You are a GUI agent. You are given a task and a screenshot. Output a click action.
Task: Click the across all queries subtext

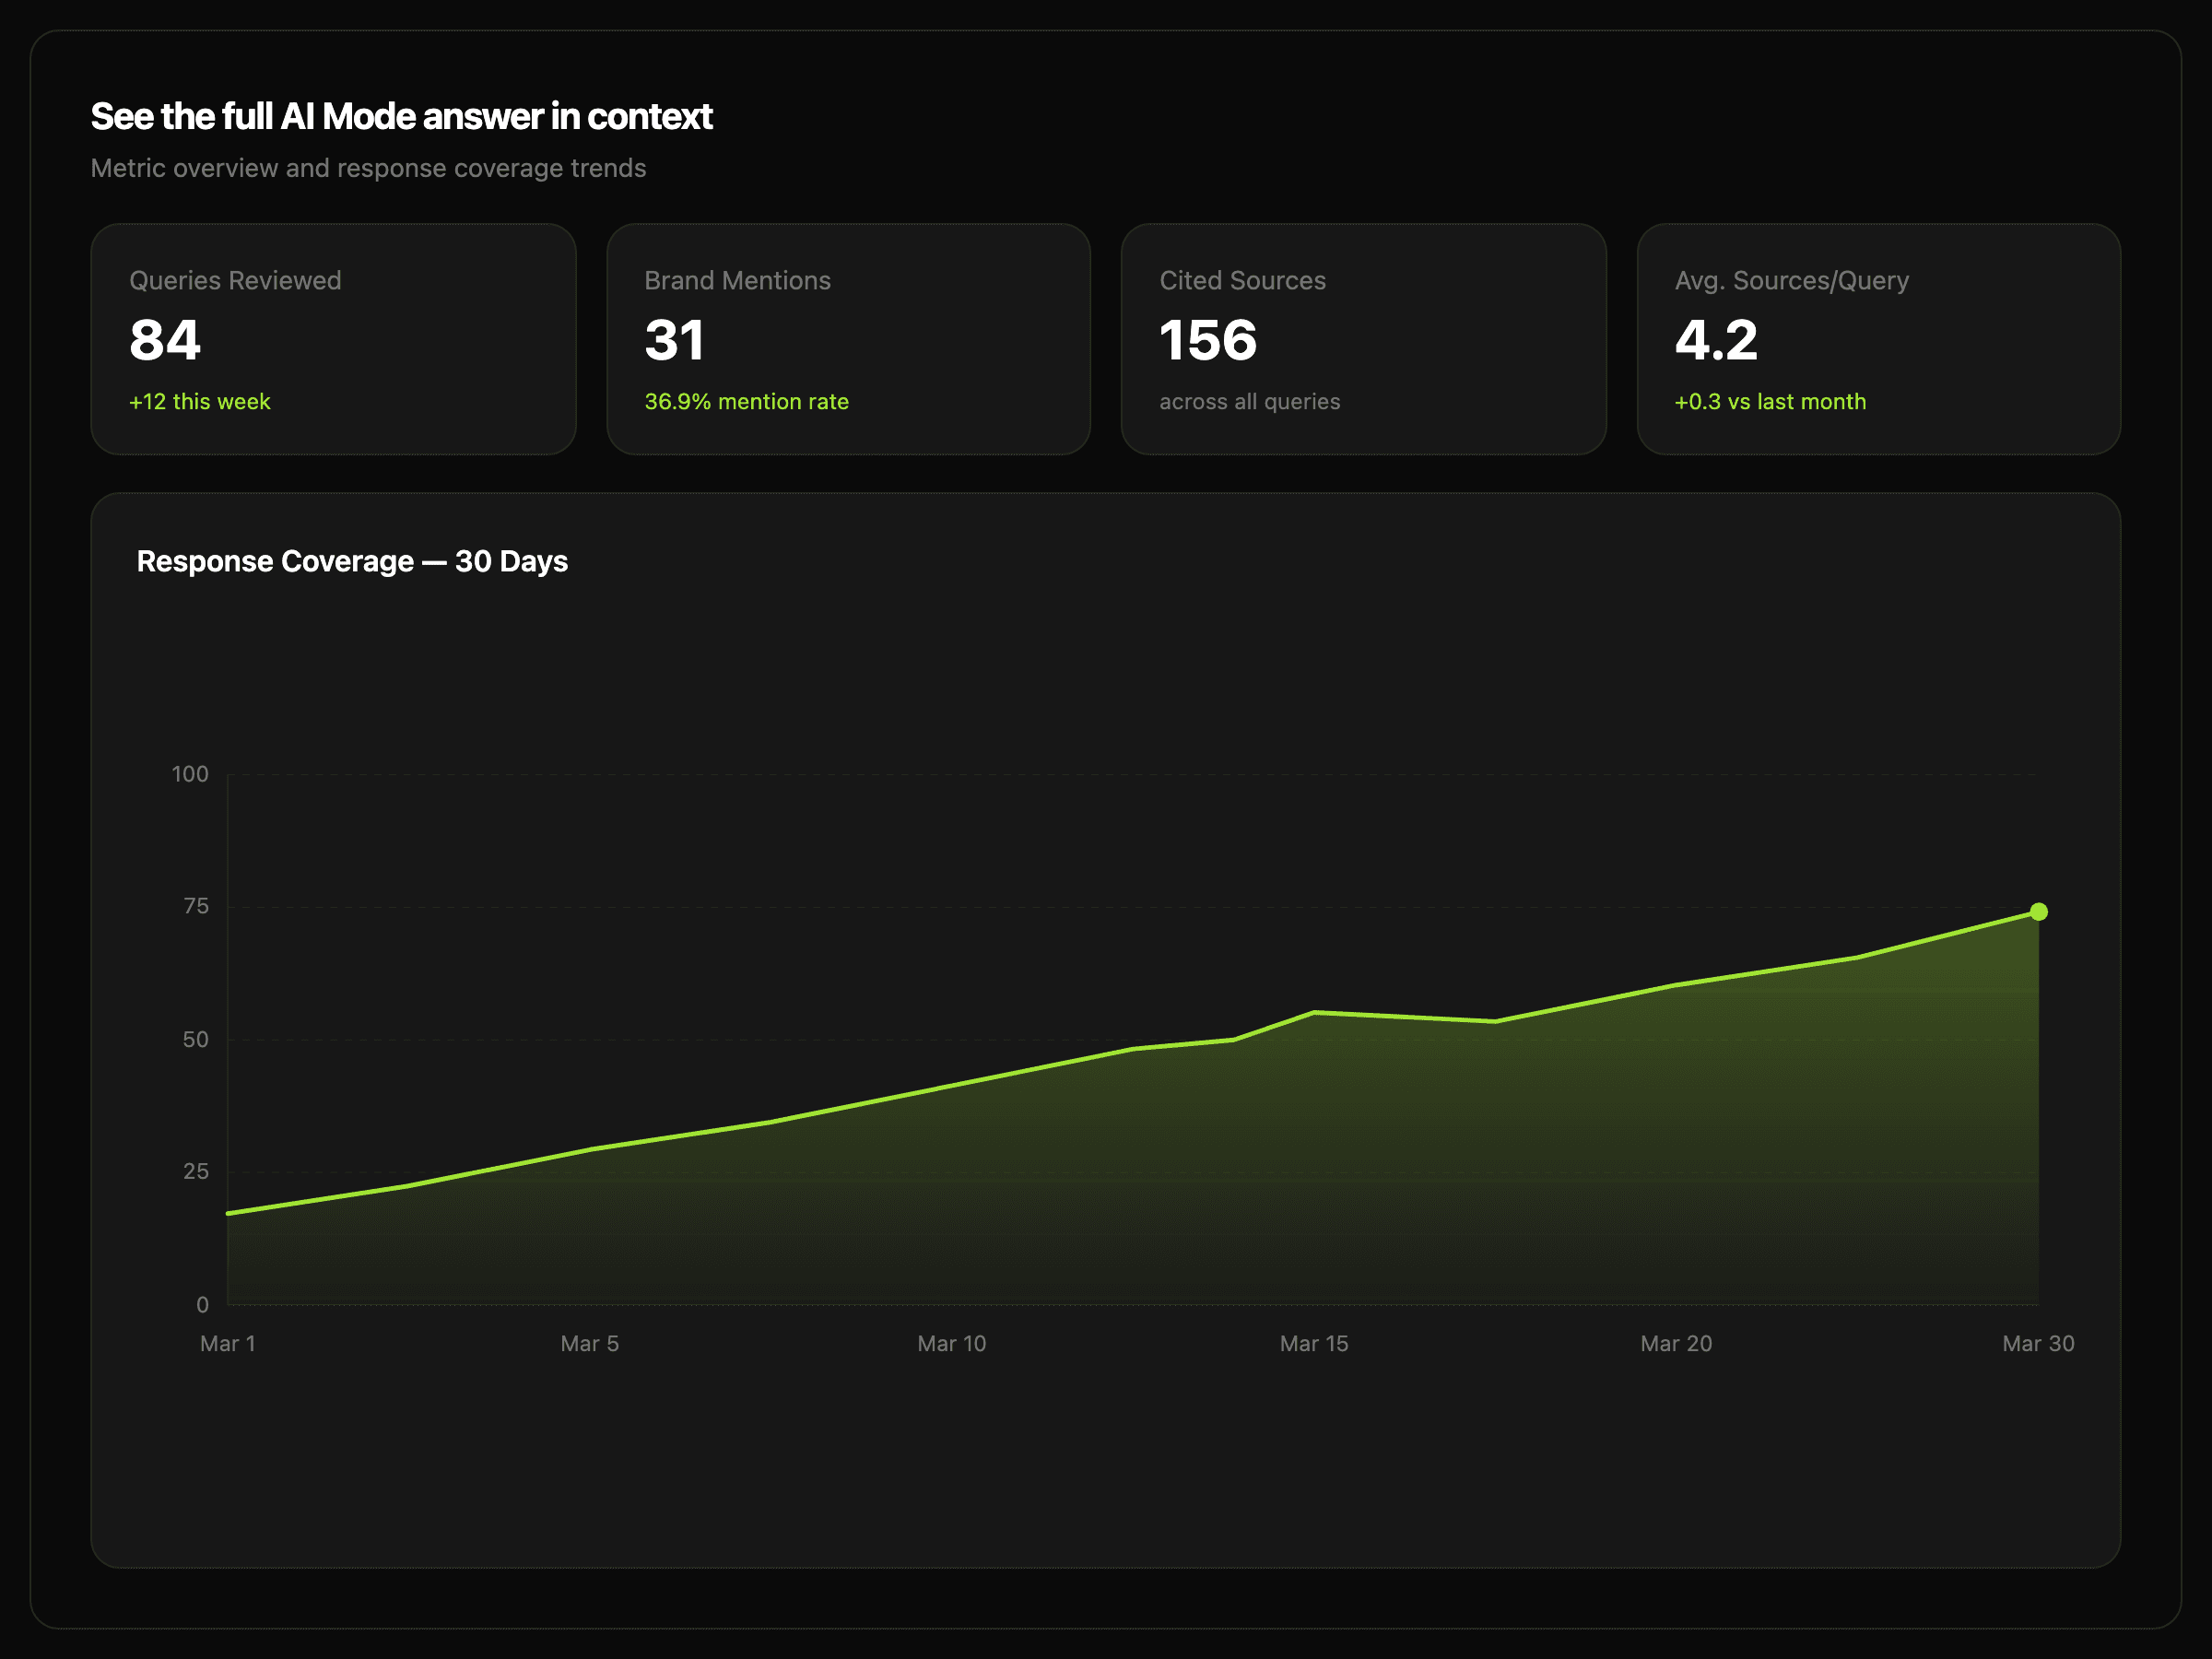(x=1249, y=401)
